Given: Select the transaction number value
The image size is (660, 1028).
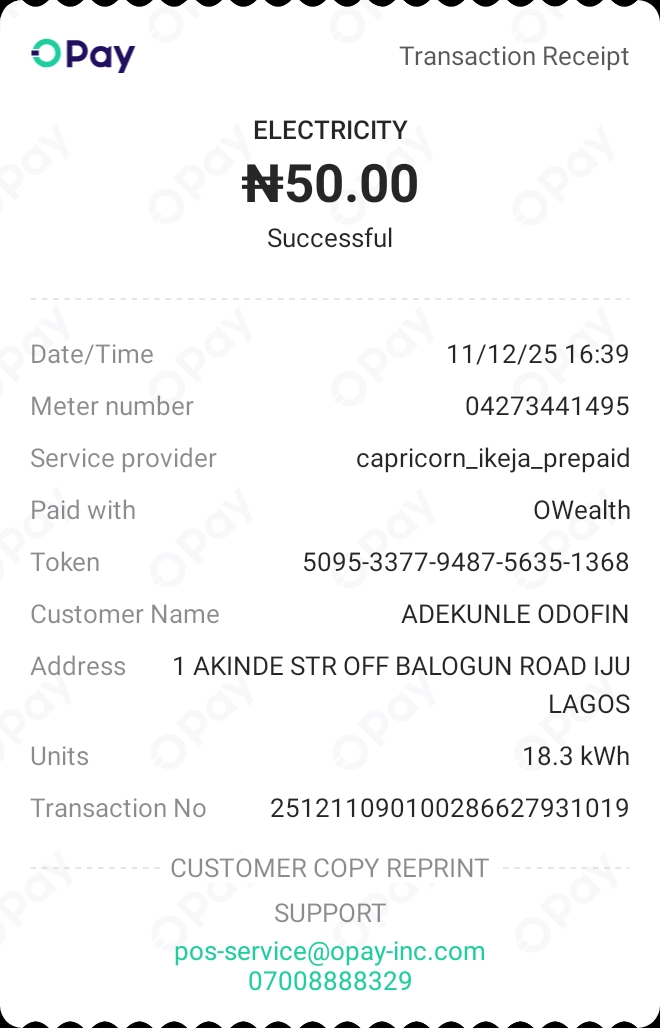Looking at the screenshot, I should tap(450, 808).
